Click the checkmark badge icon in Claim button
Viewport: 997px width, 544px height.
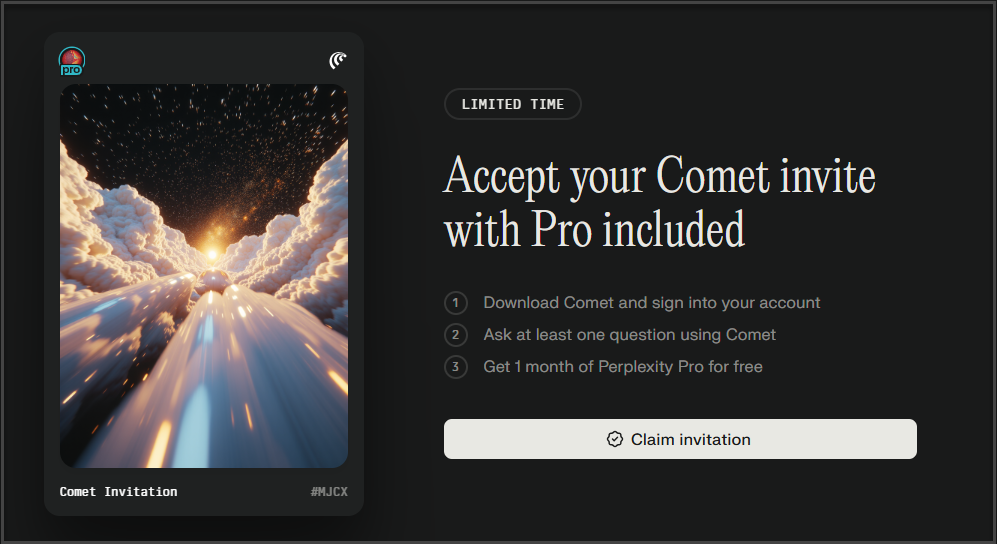pos(615,439)
